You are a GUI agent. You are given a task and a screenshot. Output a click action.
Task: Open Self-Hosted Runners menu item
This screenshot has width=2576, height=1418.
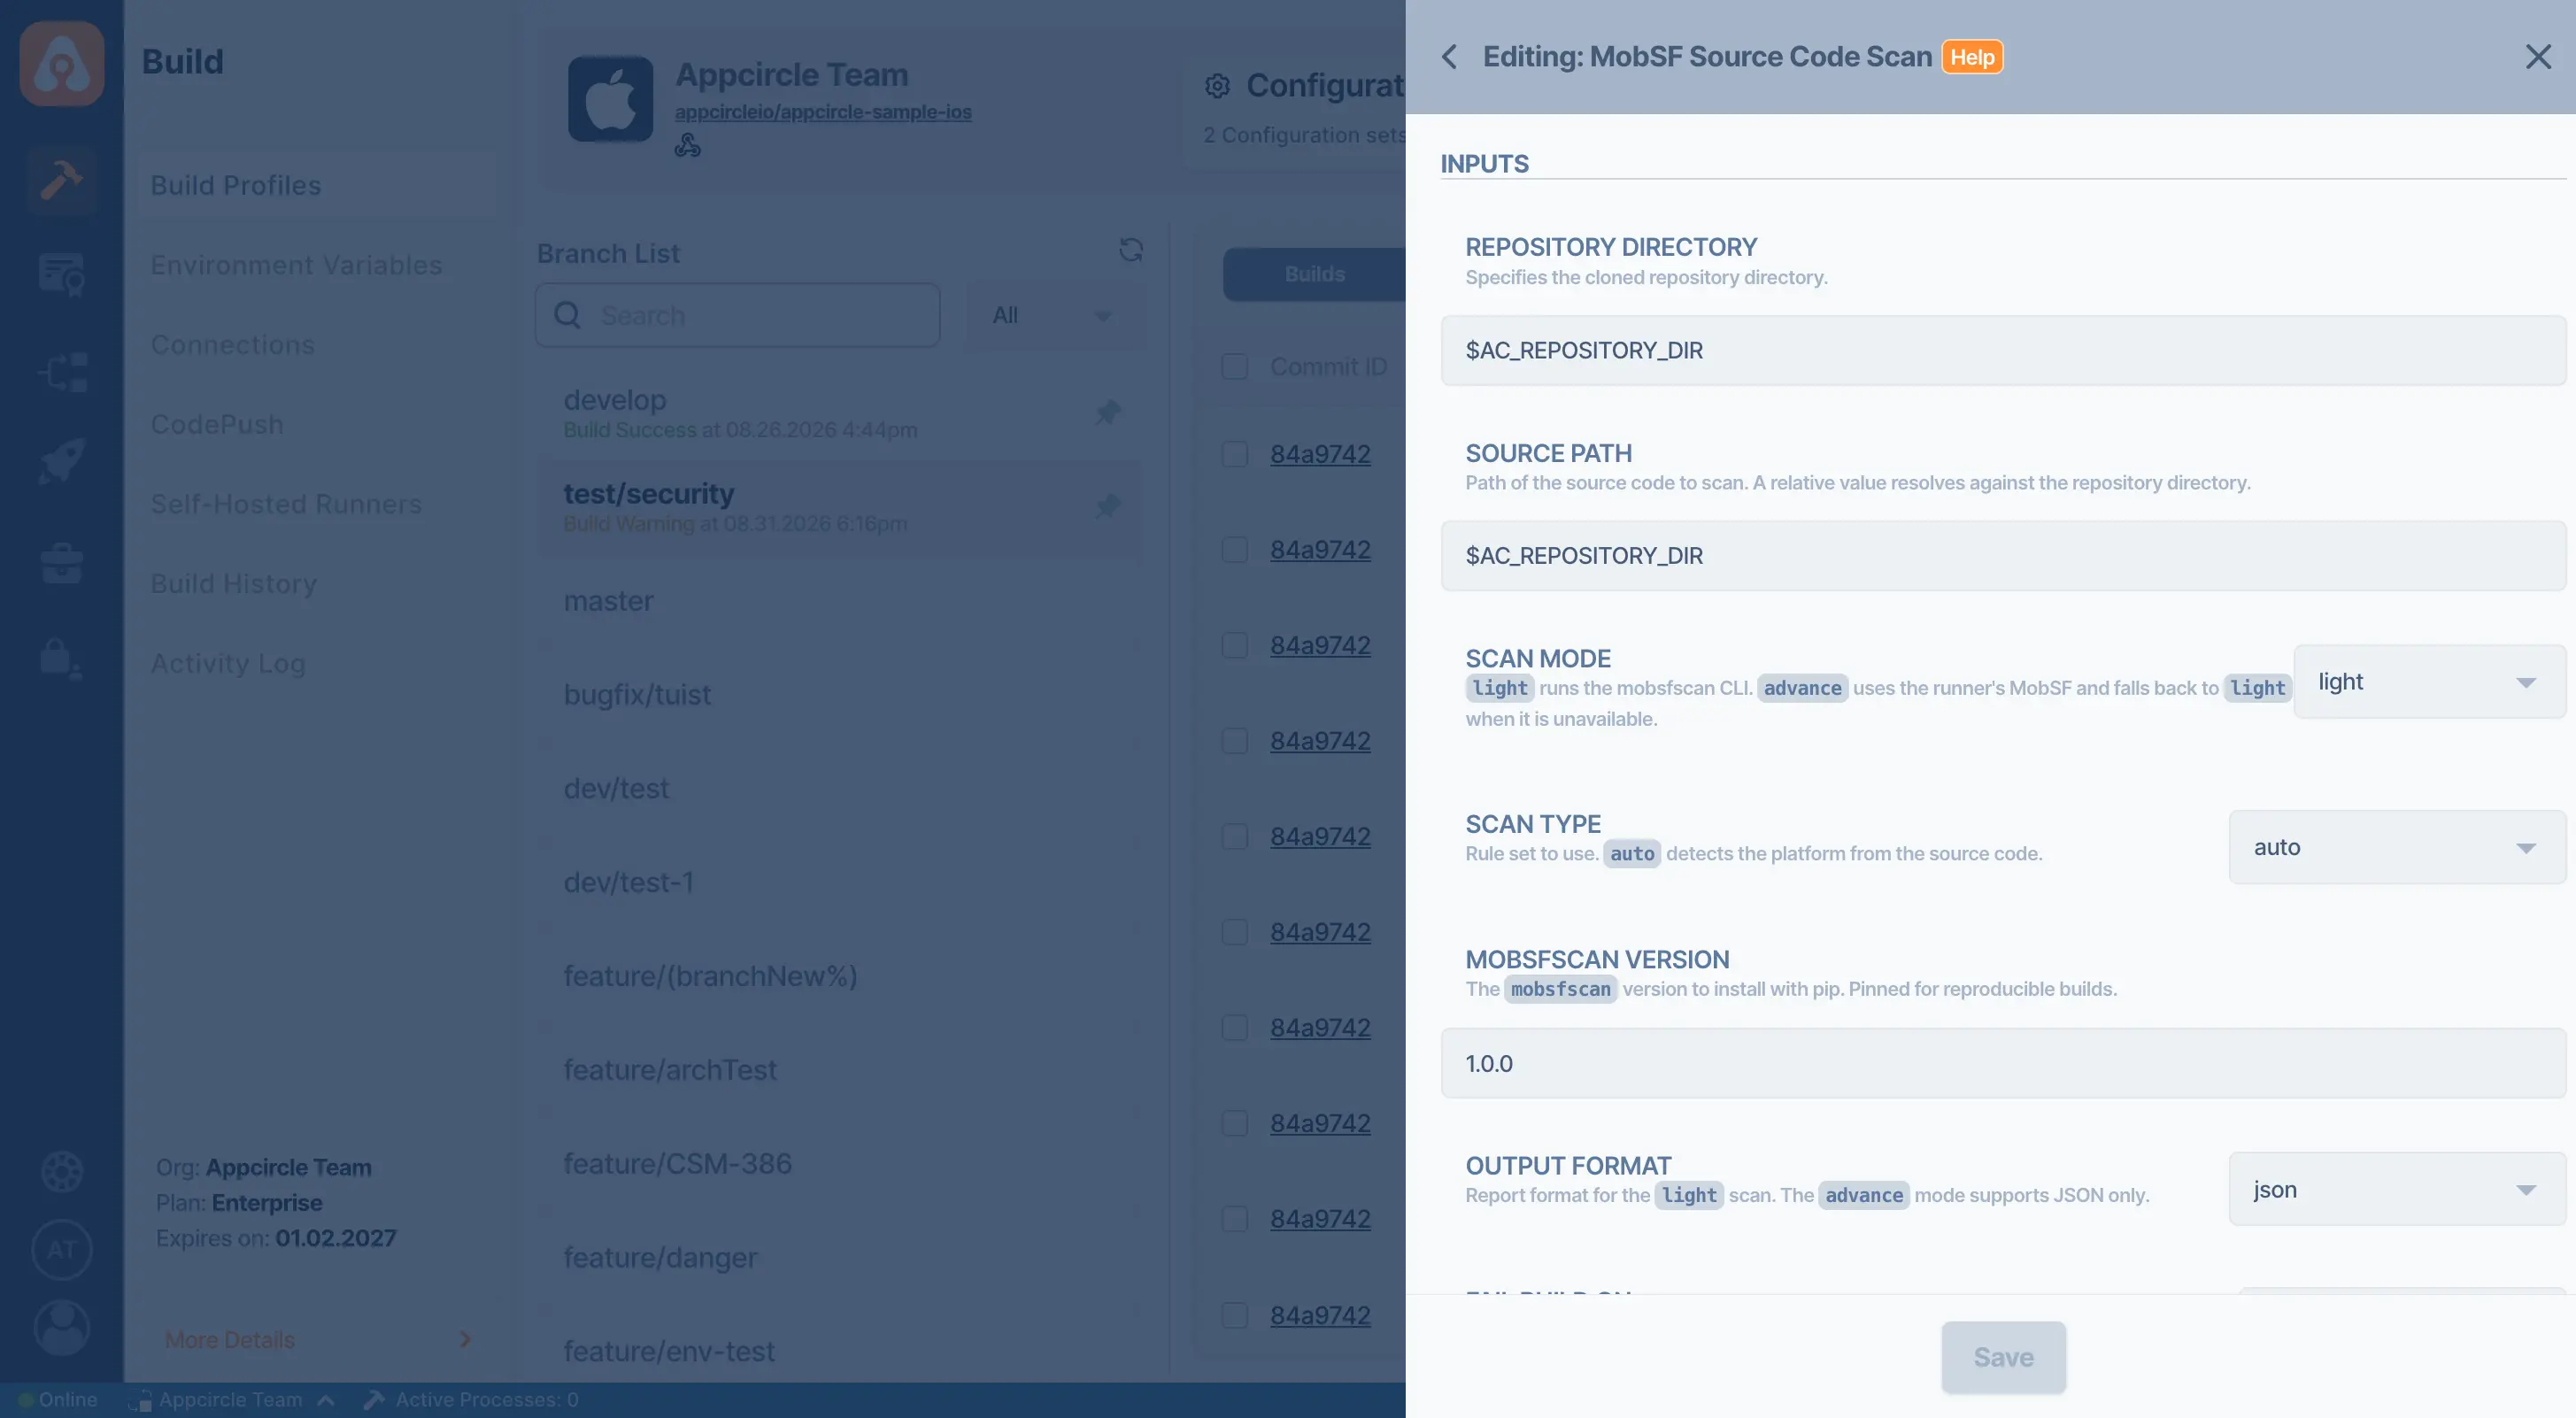pos(286,504)
